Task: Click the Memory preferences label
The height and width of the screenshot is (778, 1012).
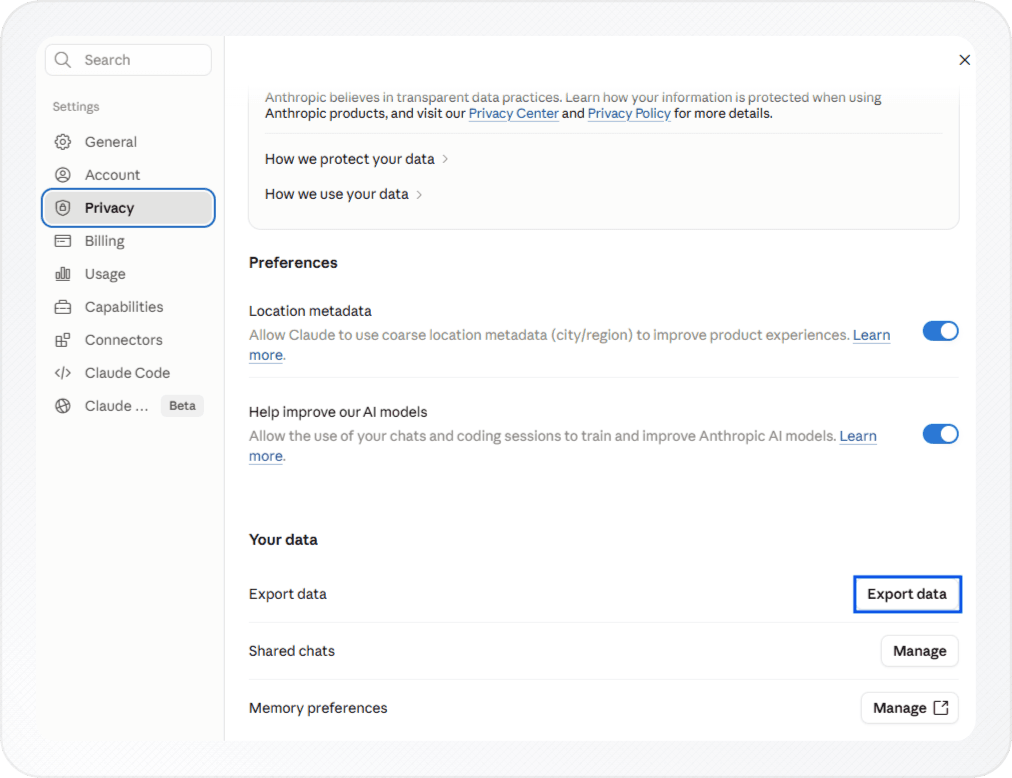Action: [x=318, y=708]
